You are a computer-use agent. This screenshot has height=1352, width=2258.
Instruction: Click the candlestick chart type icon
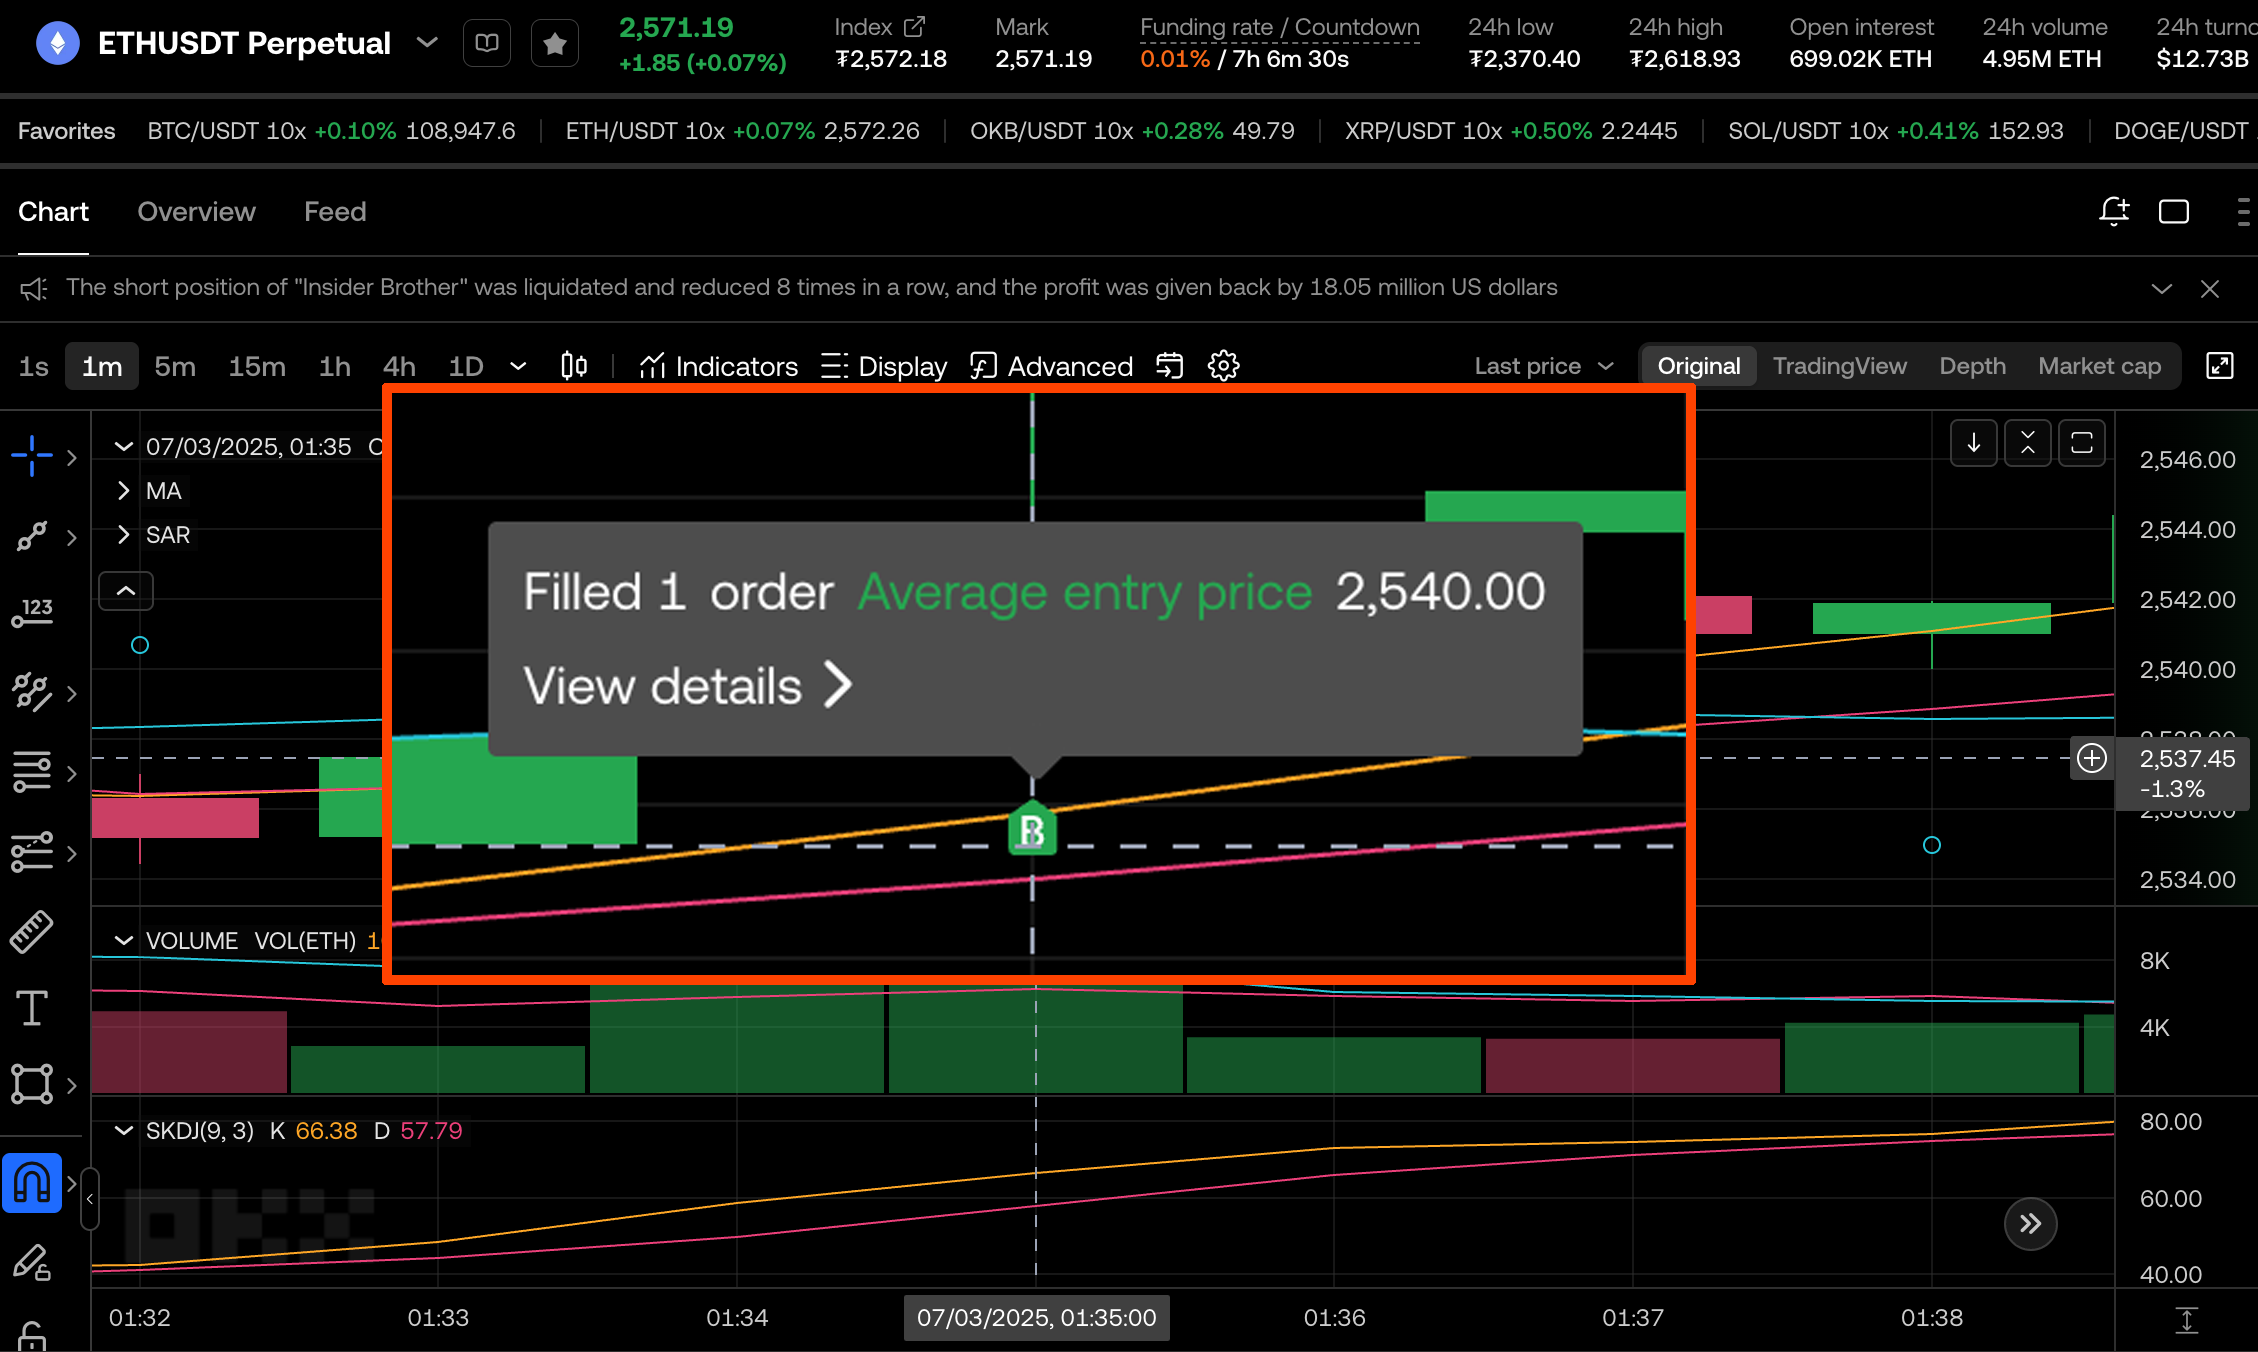coord(574,366)
